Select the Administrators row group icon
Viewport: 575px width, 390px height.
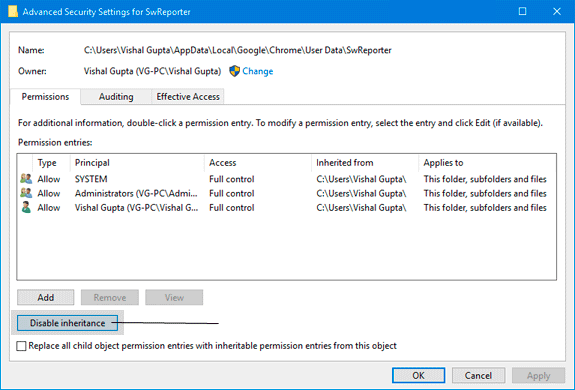click(26, 193)
